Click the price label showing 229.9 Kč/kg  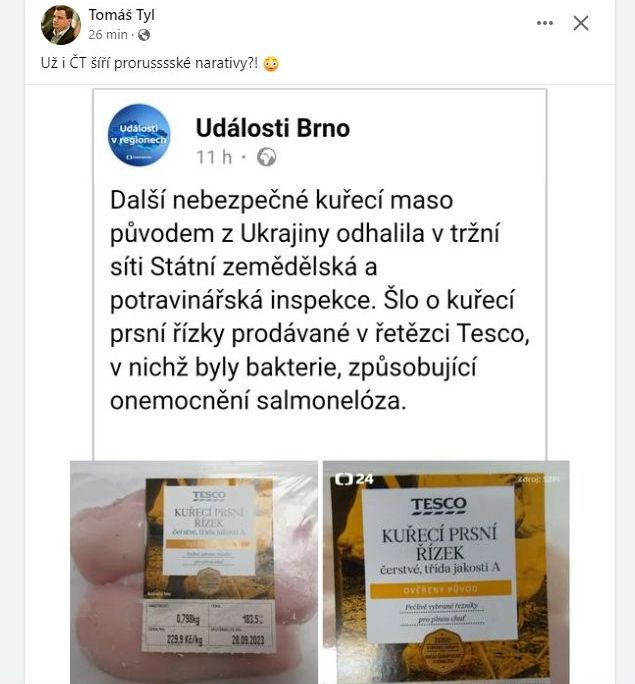[x=176, y=640]
